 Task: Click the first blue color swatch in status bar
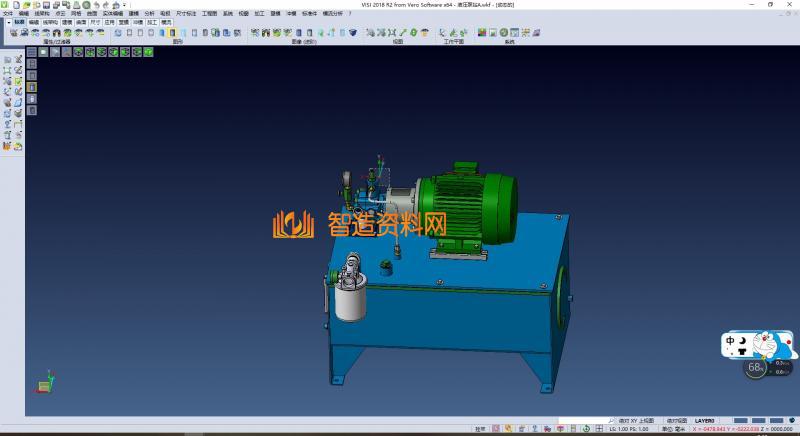pyautogui.click(x=742, y=421)
